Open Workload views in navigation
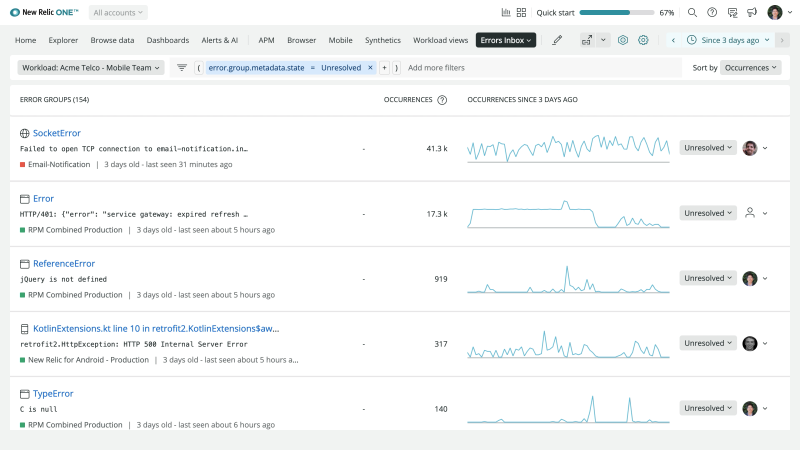The height and width of the screenshot is (450, 800). (440, 40)
